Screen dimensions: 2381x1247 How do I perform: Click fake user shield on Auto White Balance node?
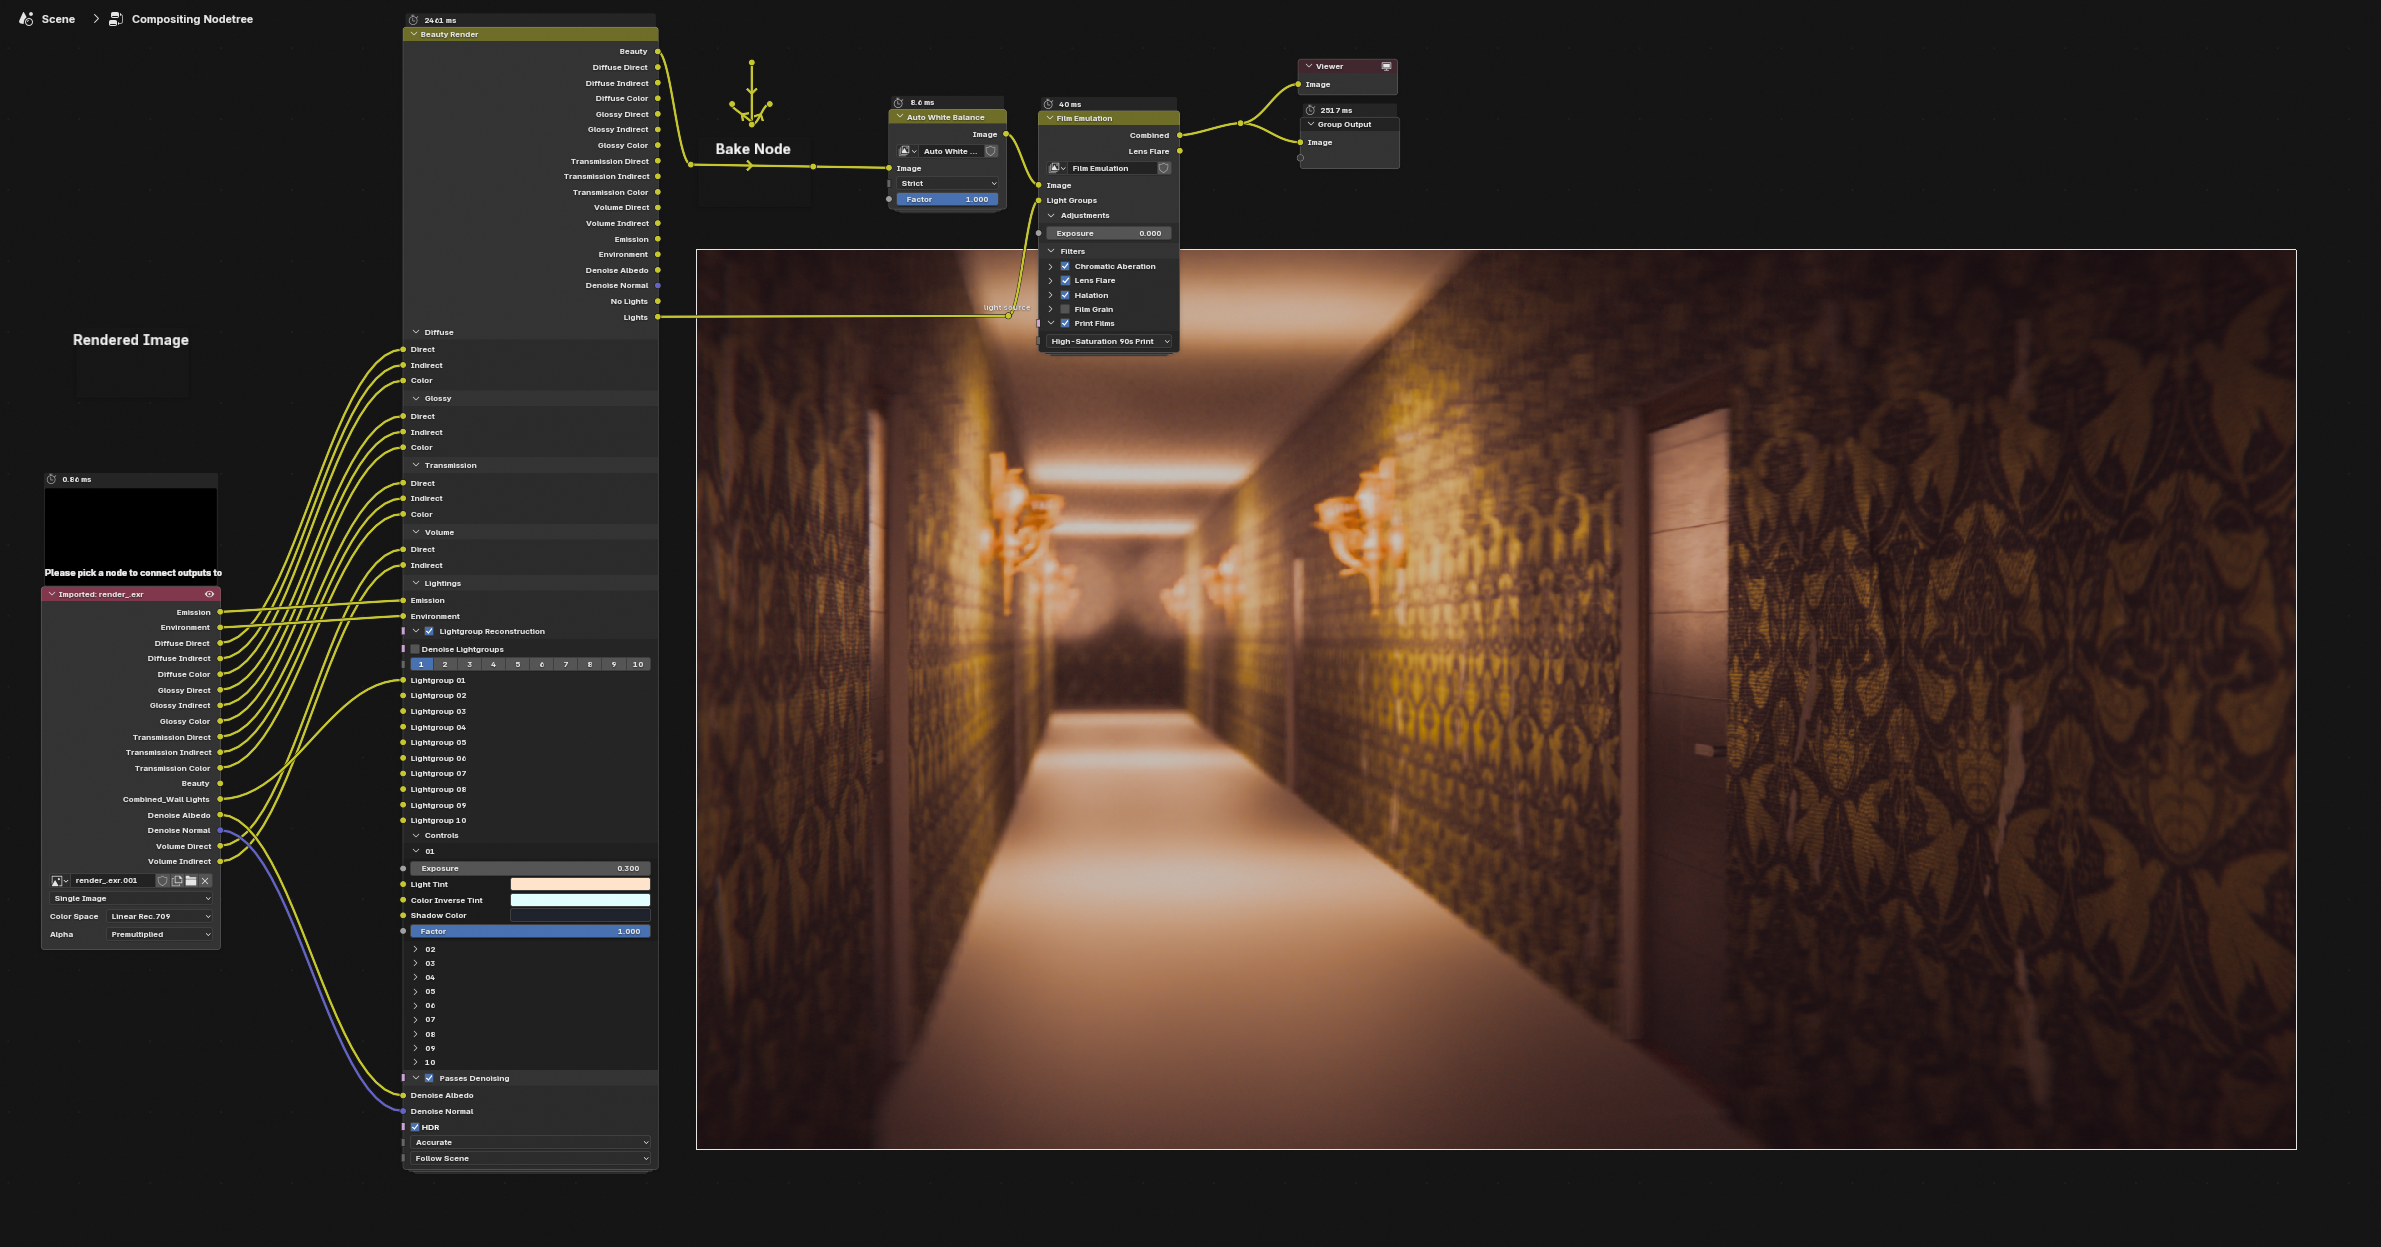click(x=991, y=151)
